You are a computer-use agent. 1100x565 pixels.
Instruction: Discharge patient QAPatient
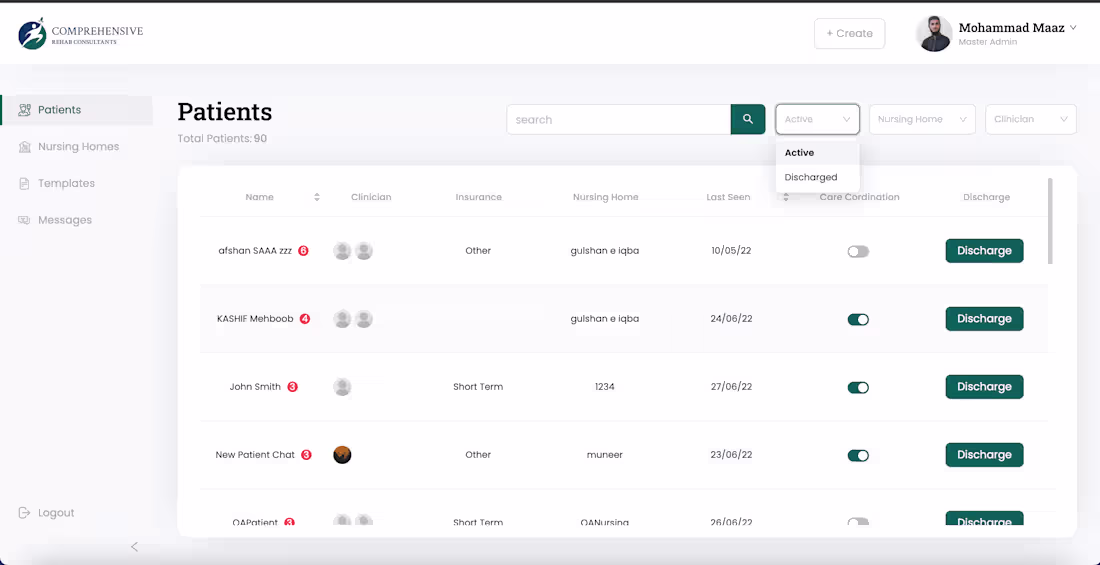(x=984, y=519)
